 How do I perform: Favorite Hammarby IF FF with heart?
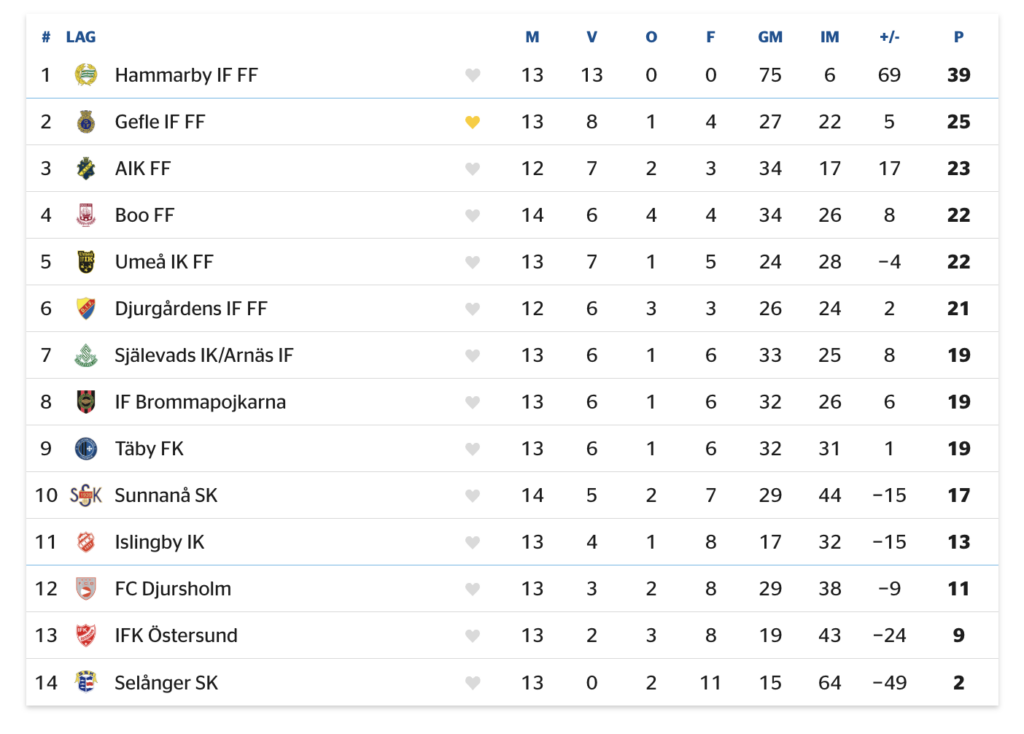point(472,75)
